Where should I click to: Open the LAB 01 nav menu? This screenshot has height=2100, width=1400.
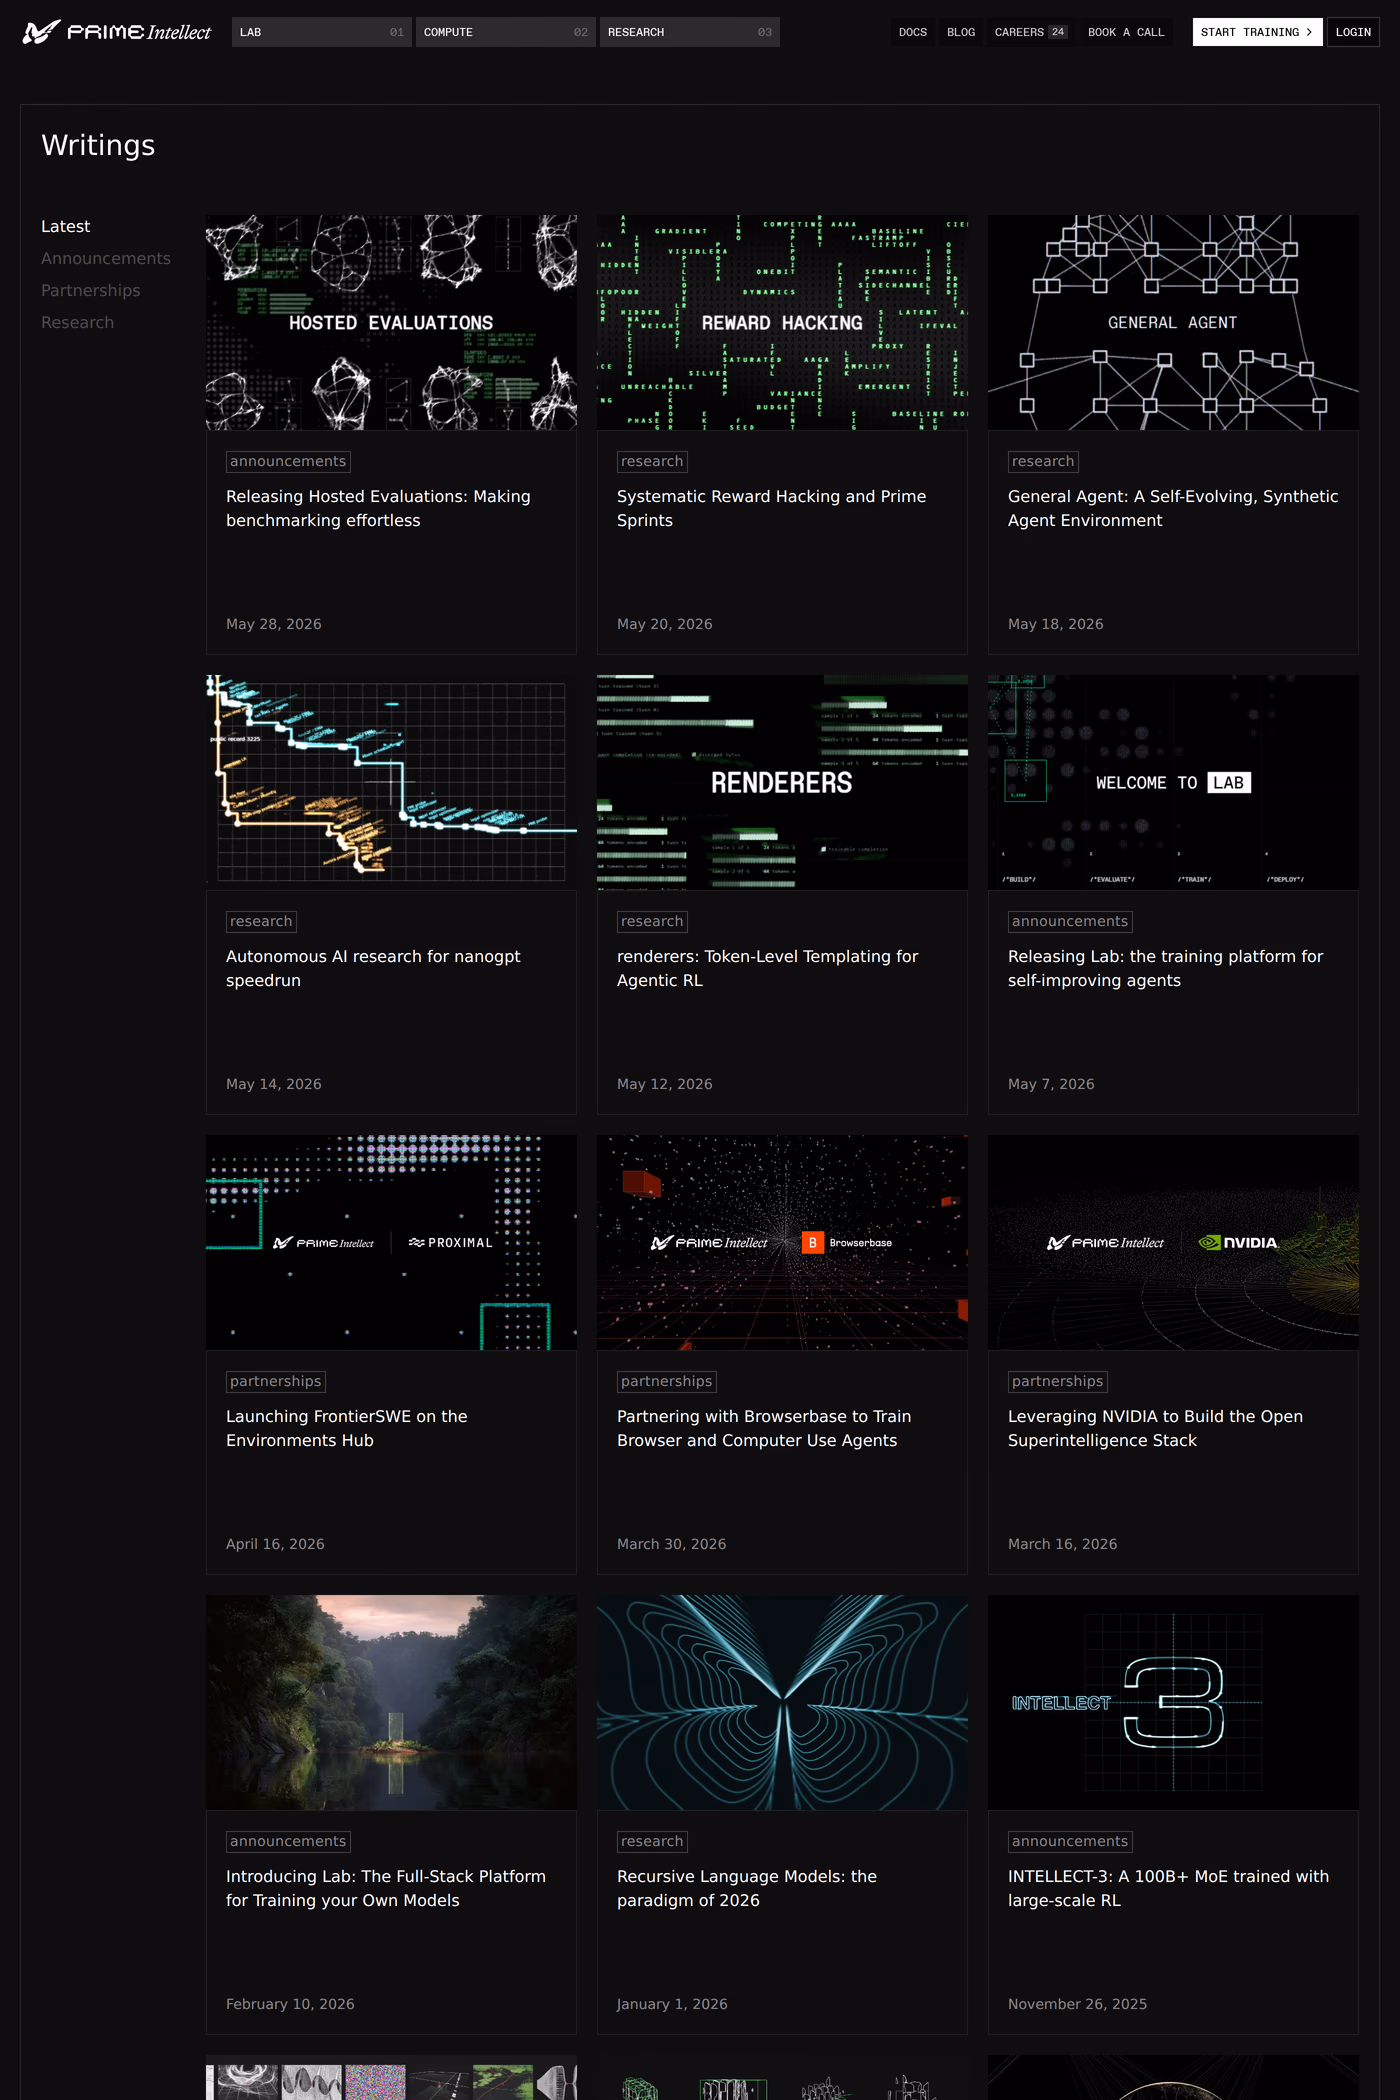tap(321, 32)
